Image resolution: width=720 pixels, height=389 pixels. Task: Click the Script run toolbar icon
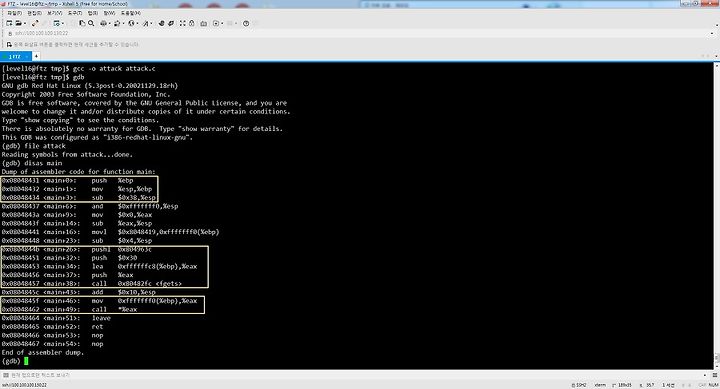[x=216, y=23]
